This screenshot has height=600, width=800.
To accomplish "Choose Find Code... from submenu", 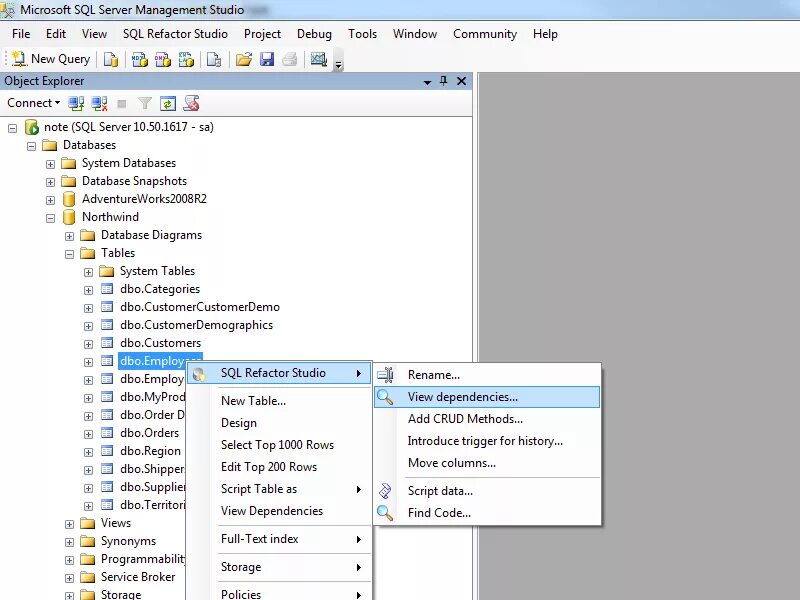I will pos(487,513).
